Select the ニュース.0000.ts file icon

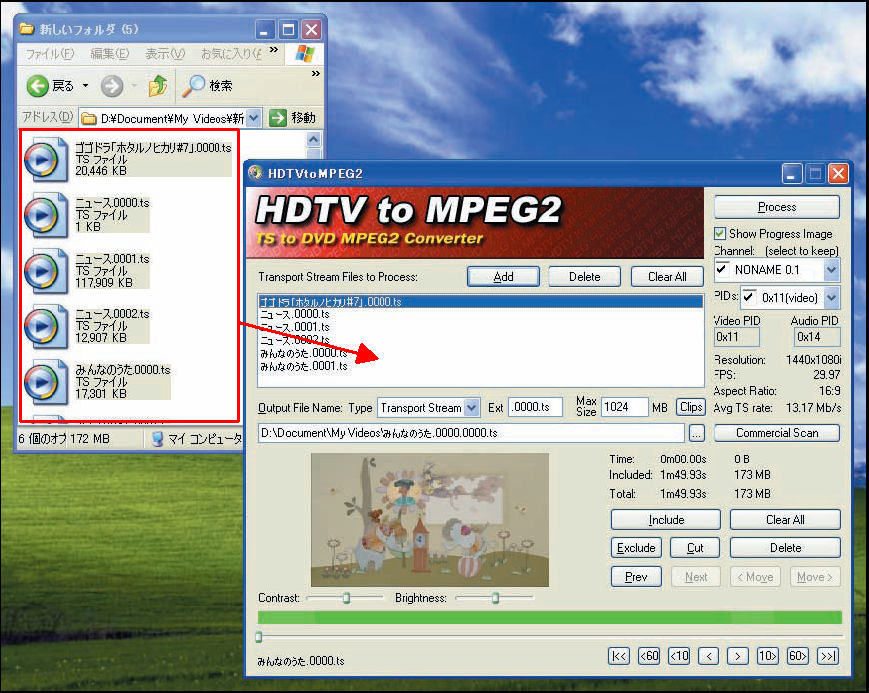tap(47, 215)
